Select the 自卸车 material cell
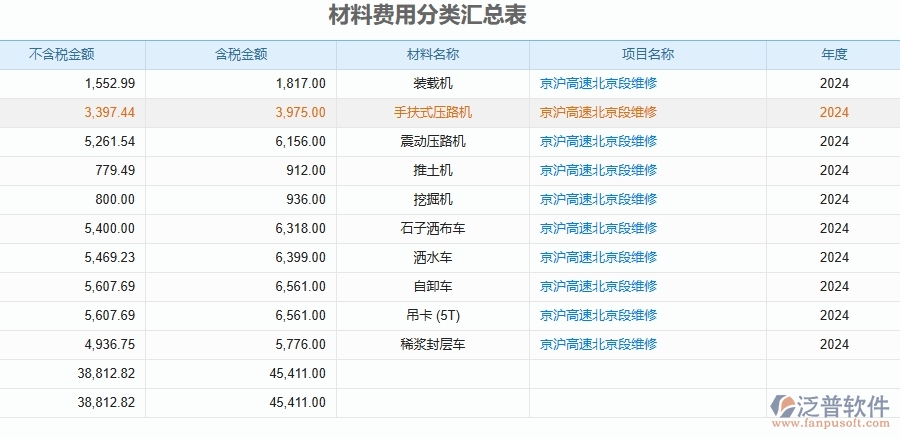The image size is (900, 439). click(432, 287)
